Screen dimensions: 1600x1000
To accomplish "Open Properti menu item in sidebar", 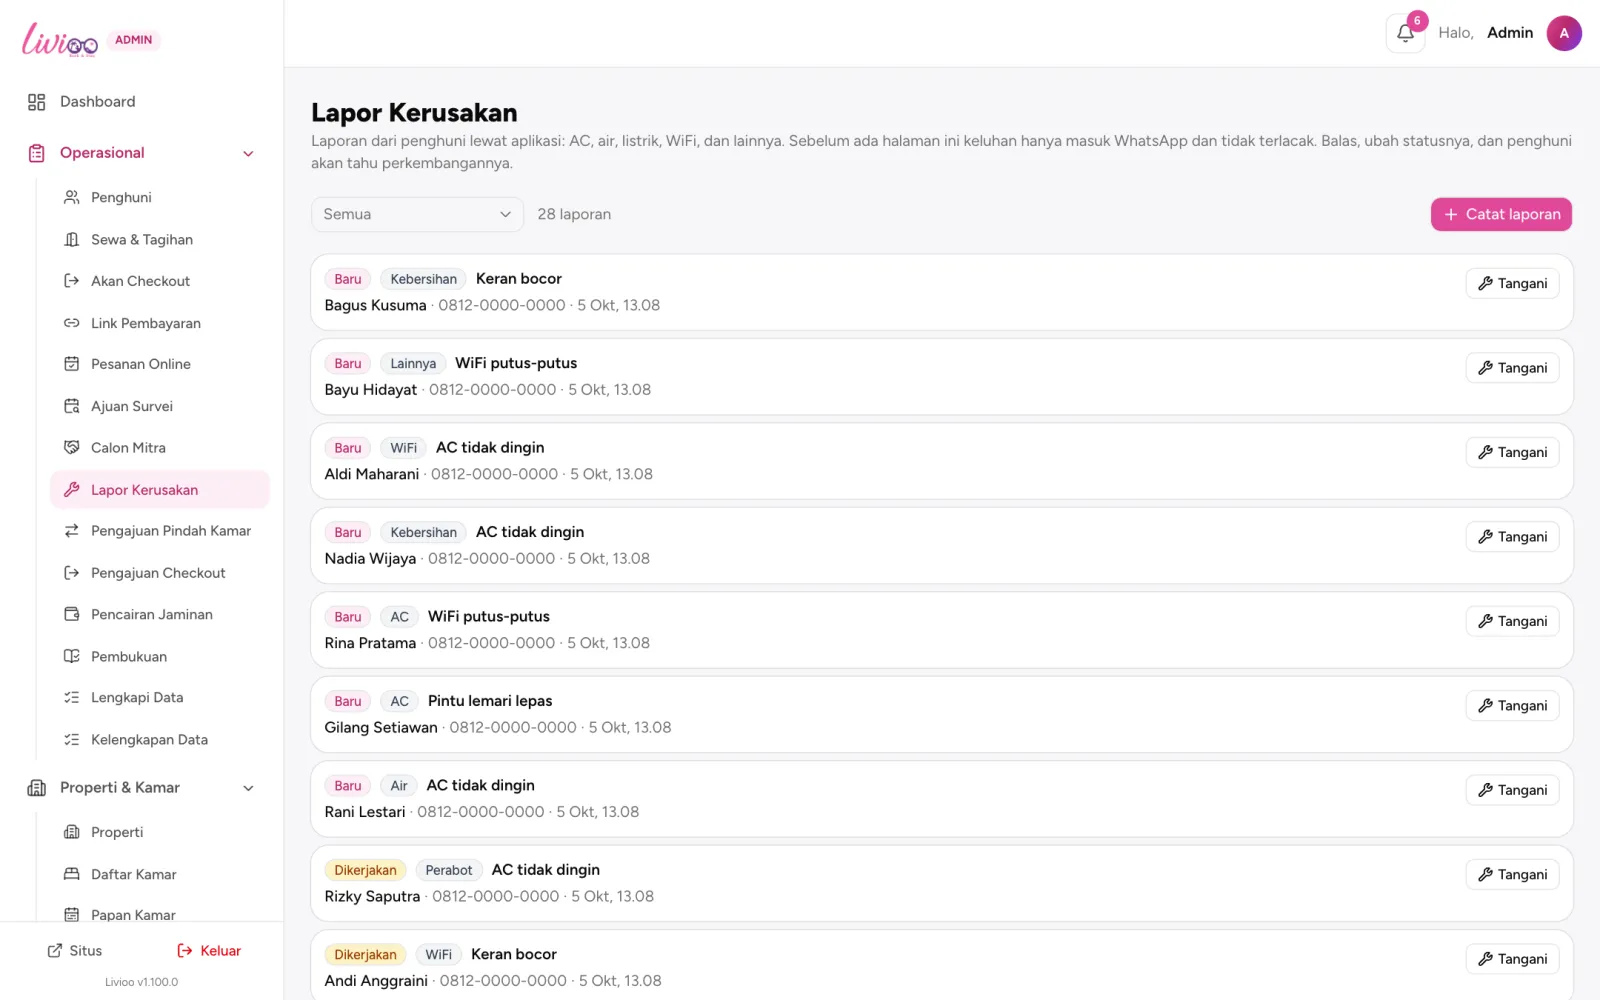I will coord(160,832).
